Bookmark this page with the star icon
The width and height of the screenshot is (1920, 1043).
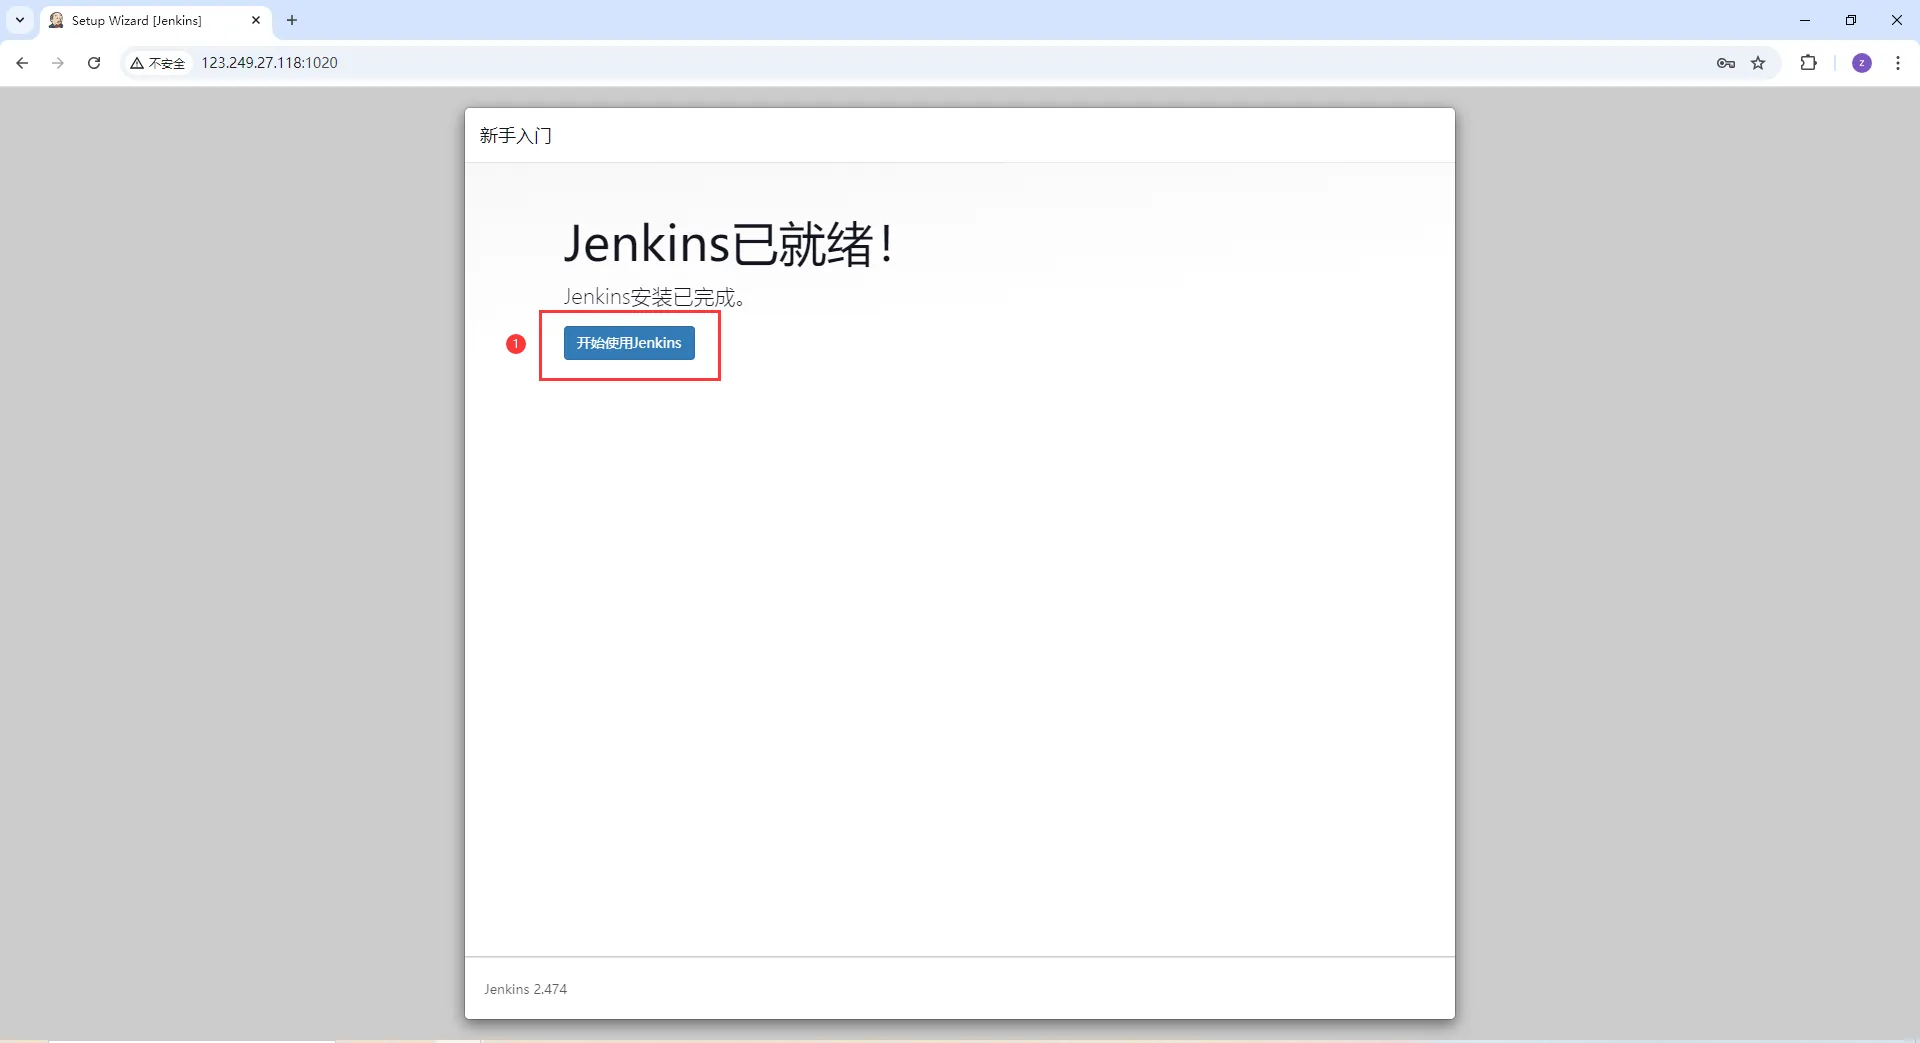[x=1758, y=63]
